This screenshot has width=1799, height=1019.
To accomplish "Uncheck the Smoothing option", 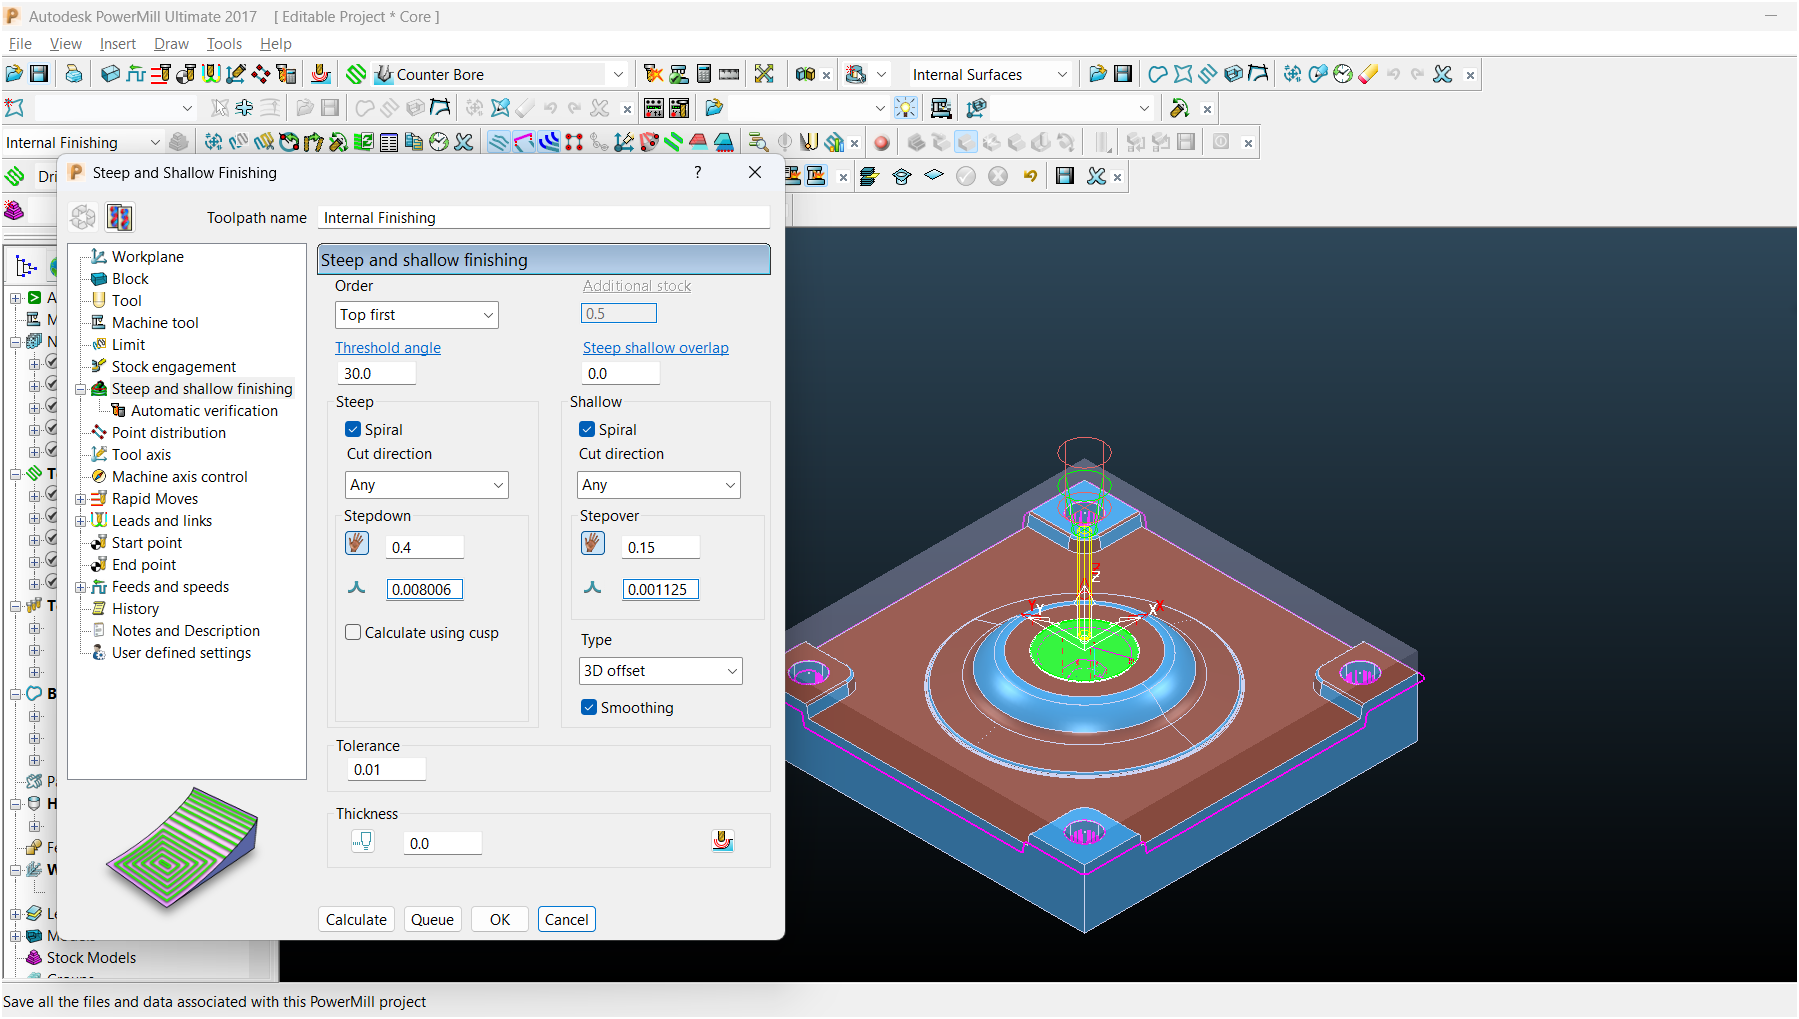I will point(589,708).
